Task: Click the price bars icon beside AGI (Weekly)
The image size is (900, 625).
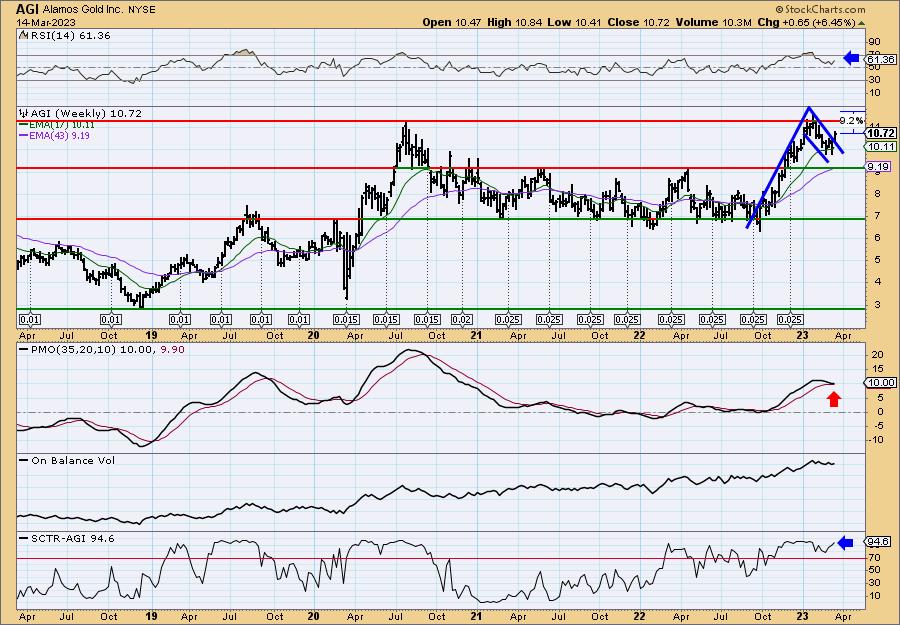Action: tap(24, 114)
